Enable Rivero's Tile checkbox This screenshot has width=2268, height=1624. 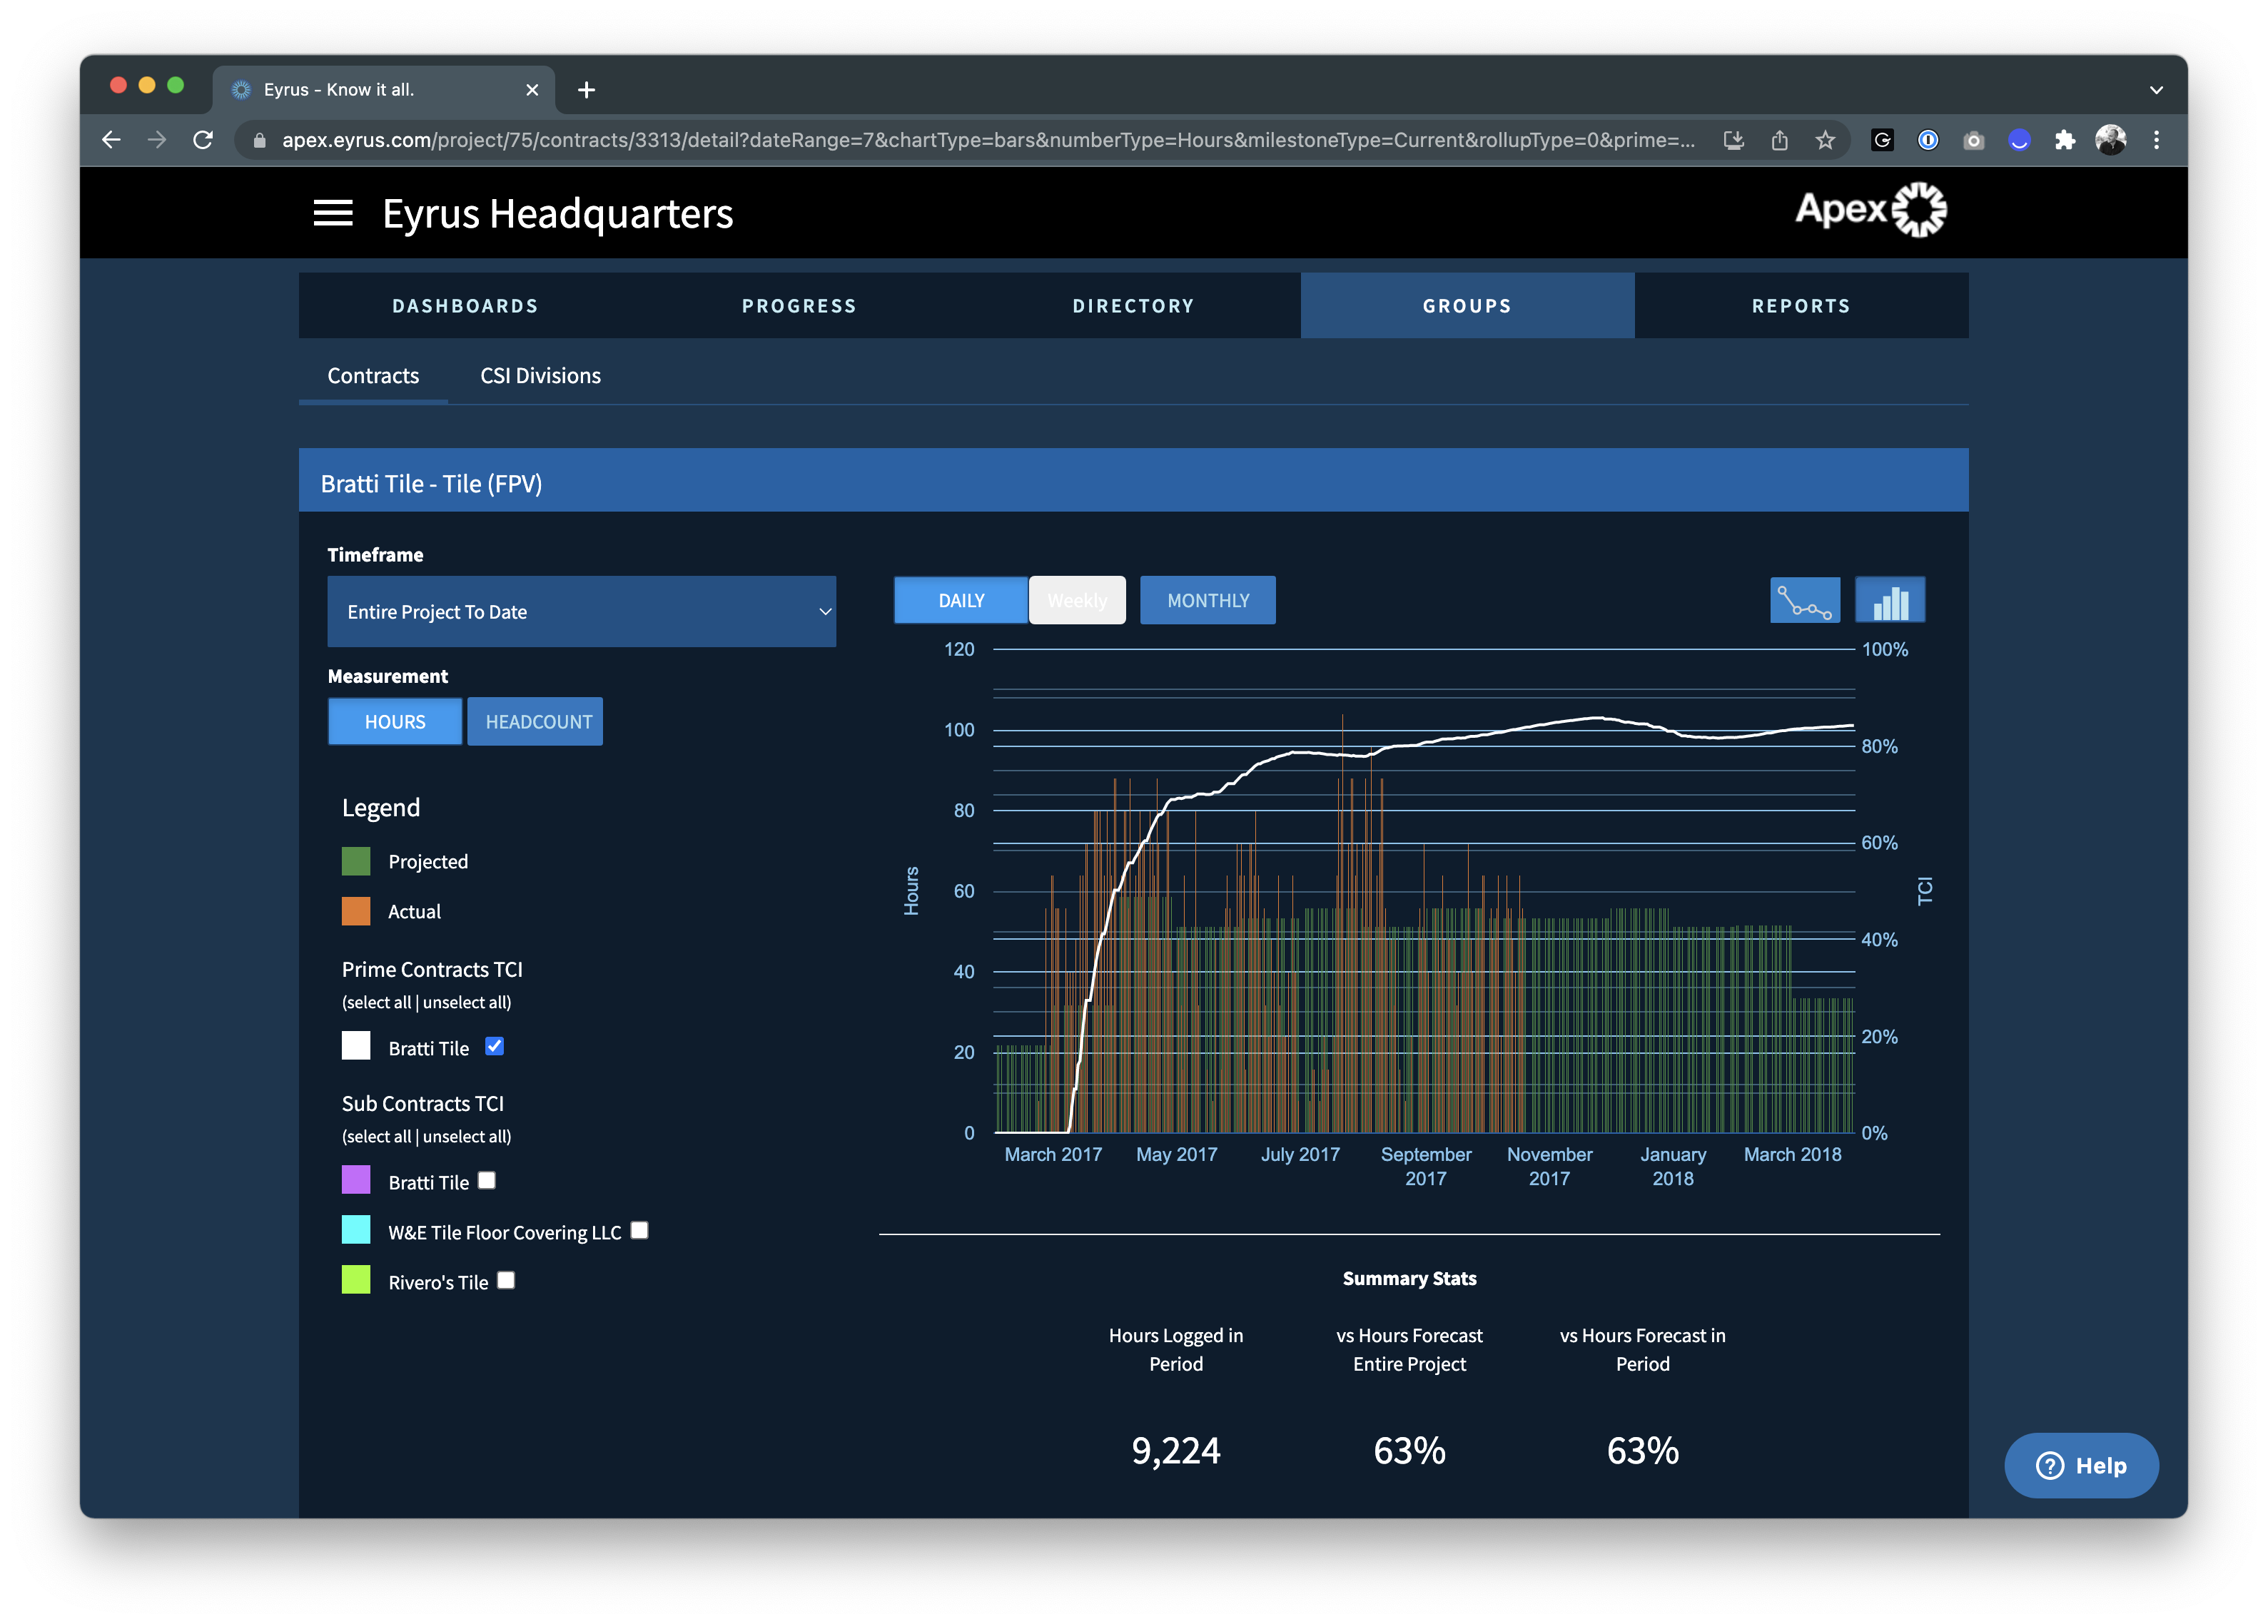(506, 1280)
